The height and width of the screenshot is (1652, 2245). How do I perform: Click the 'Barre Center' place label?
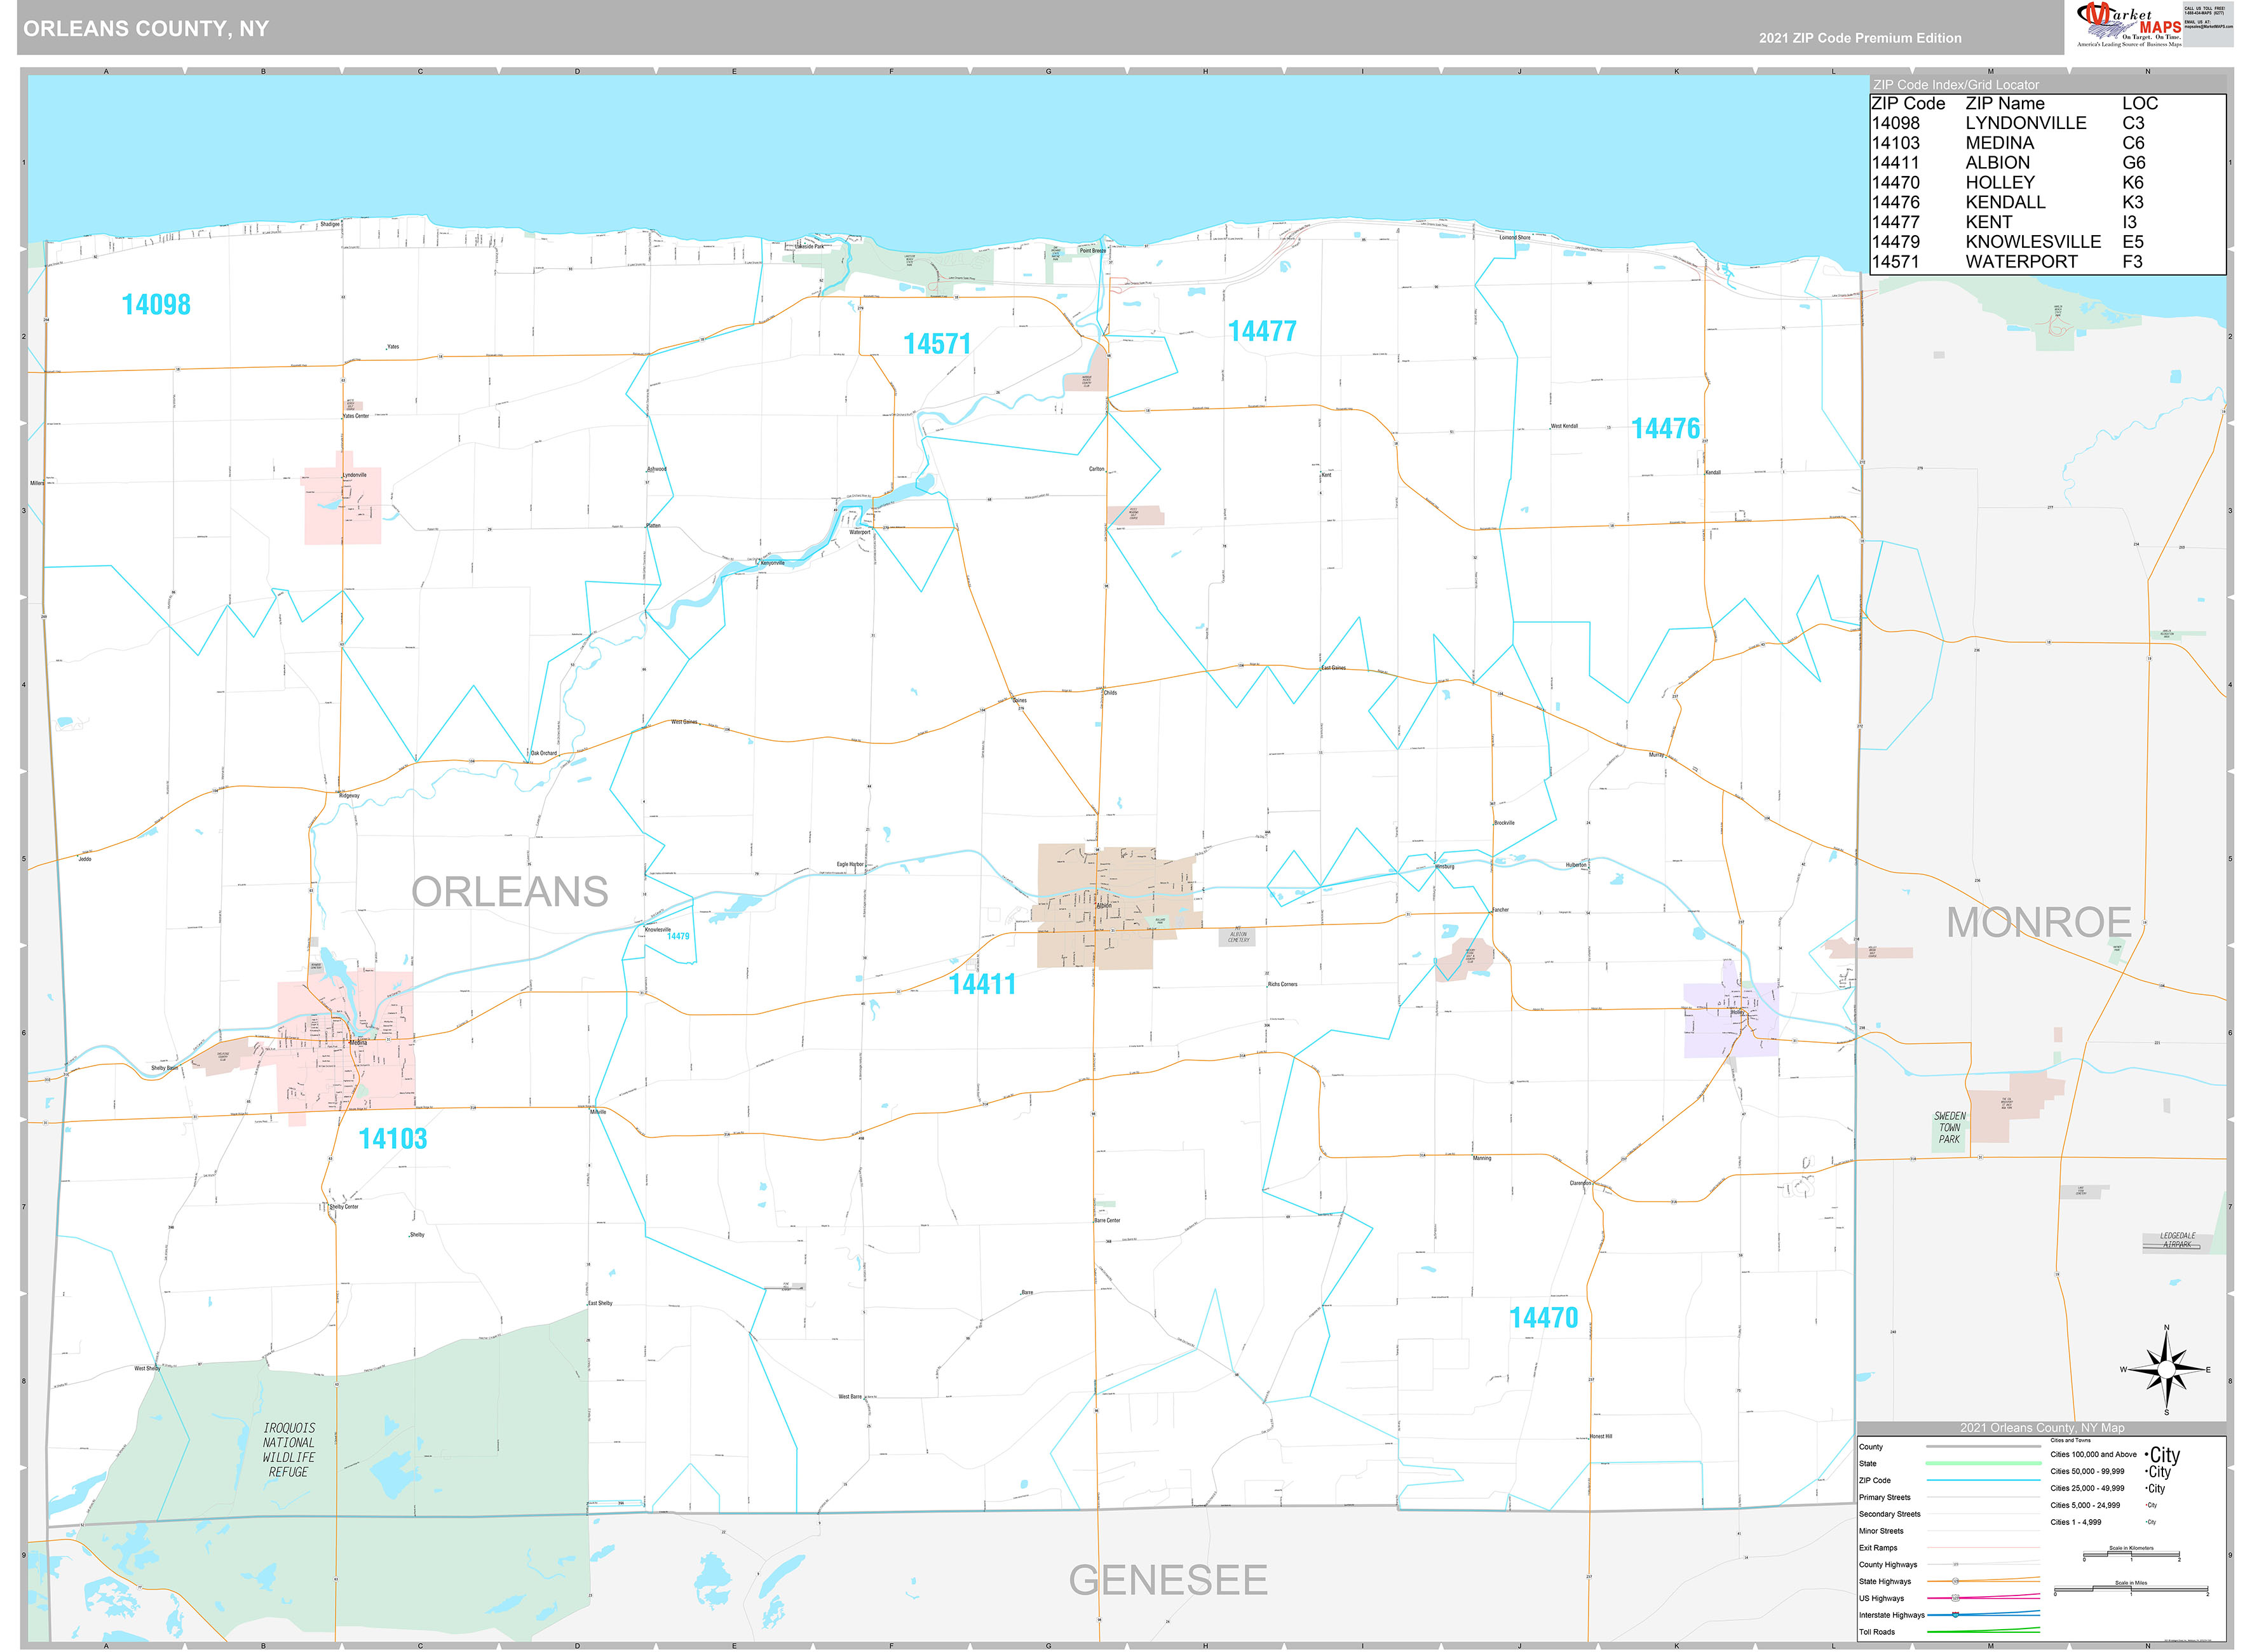1107,1220
